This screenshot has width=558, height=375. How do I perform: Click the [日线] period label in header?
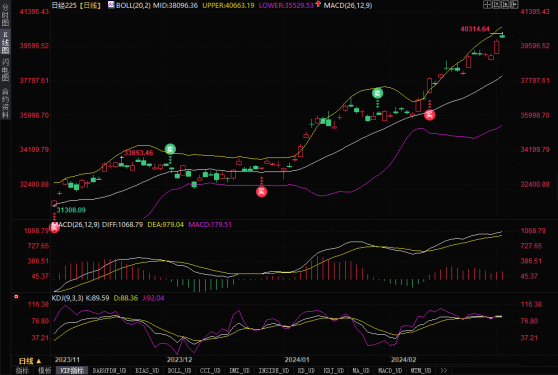coord(90,5)
